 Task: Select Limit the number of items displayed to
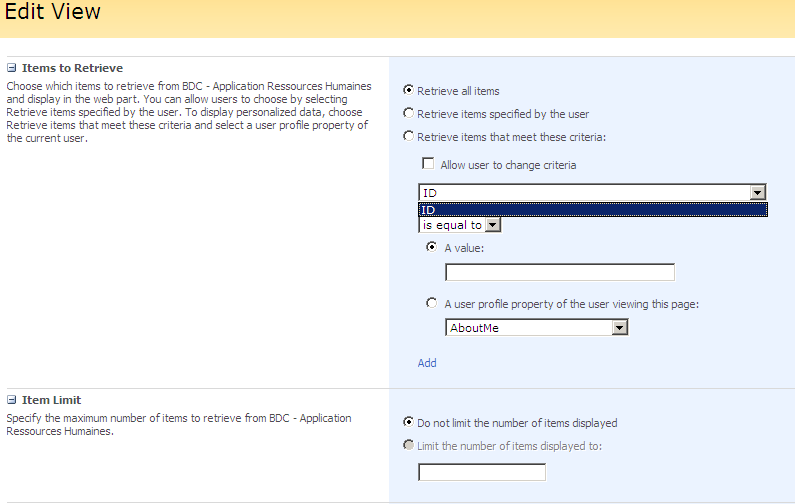[x=408, y=446]
